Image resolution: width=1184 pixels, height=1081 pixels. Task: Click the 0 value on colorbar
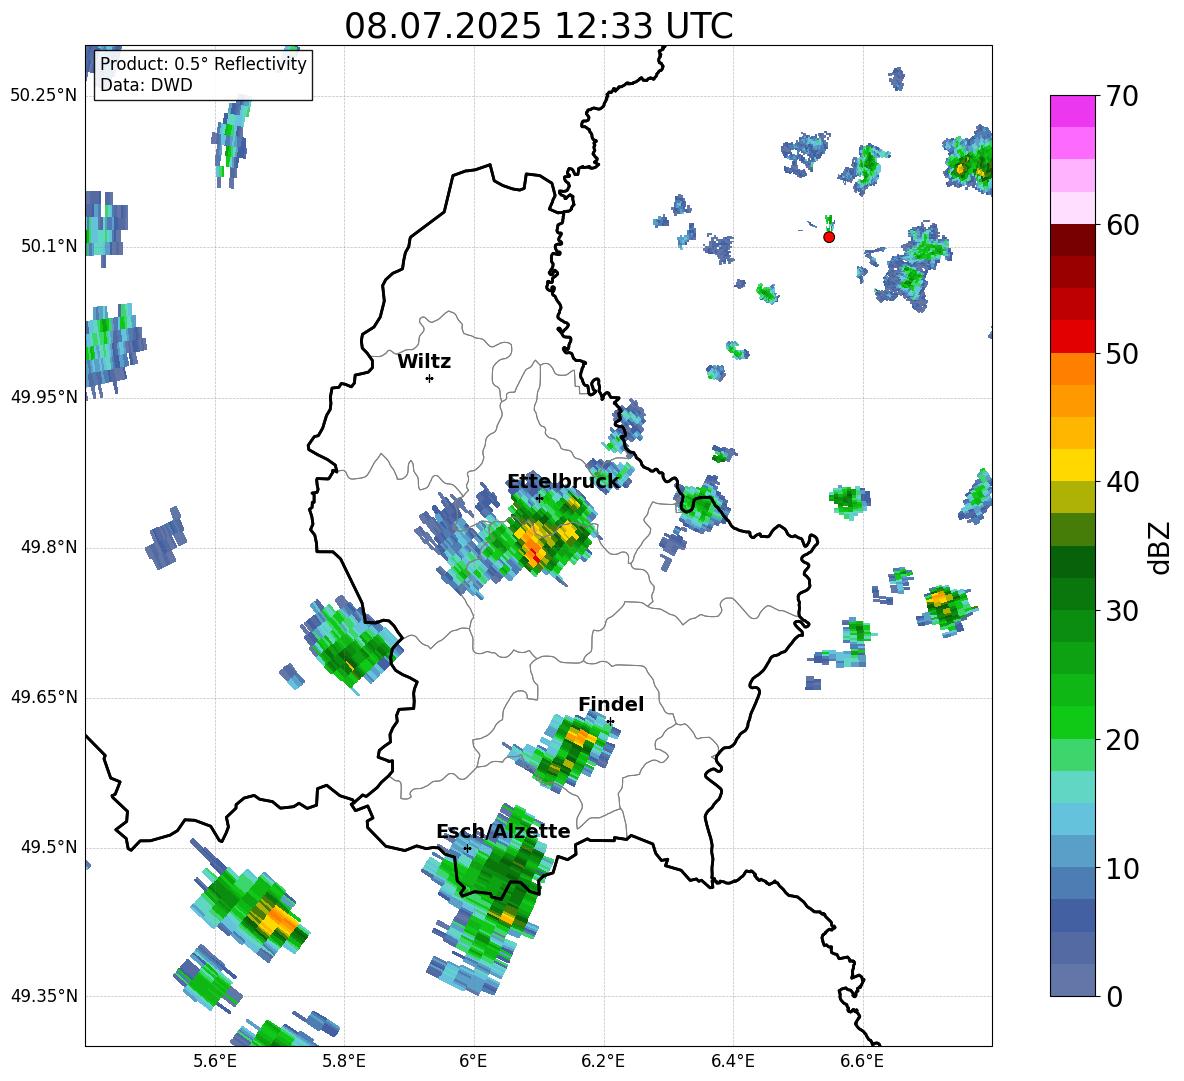(x=1114, y=997)
